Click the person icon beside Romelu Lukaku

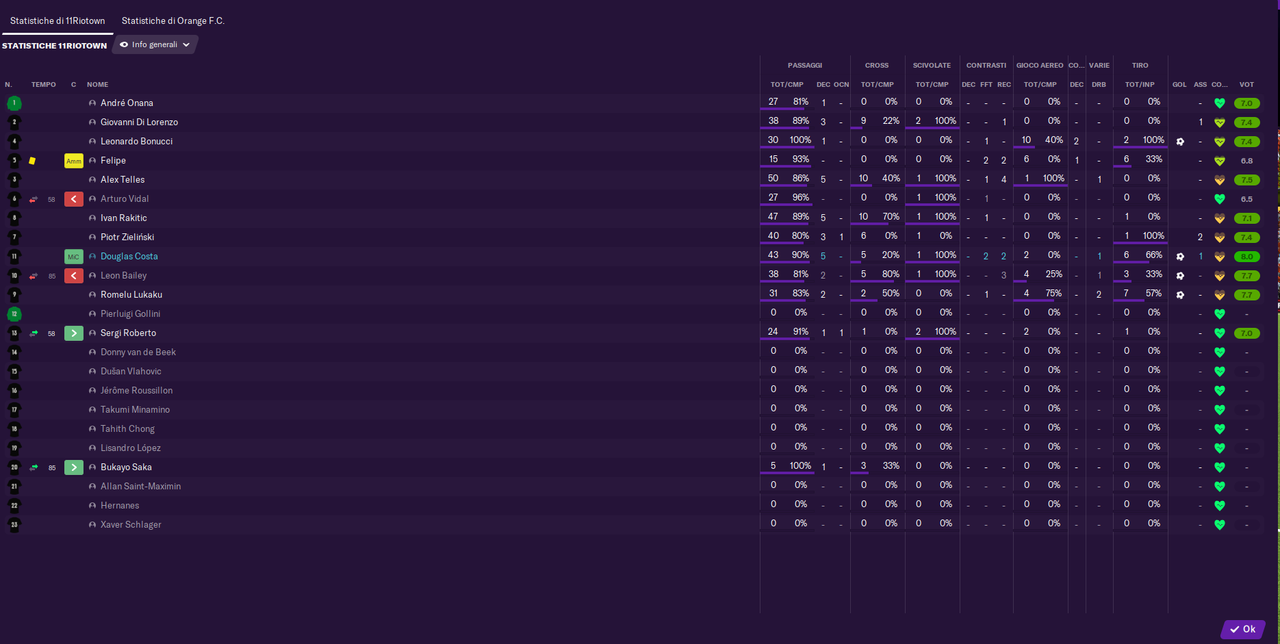point(93,295)
